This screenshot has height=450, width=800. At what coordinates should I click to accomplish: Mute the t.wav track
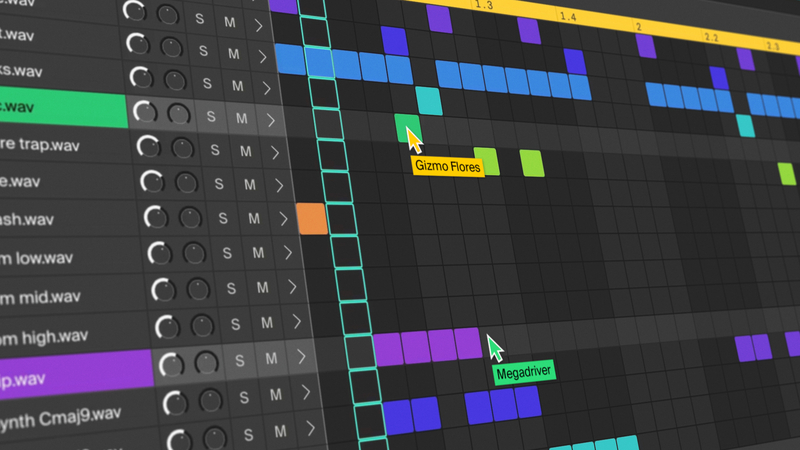pyautogui.click(x=234, y=54)
